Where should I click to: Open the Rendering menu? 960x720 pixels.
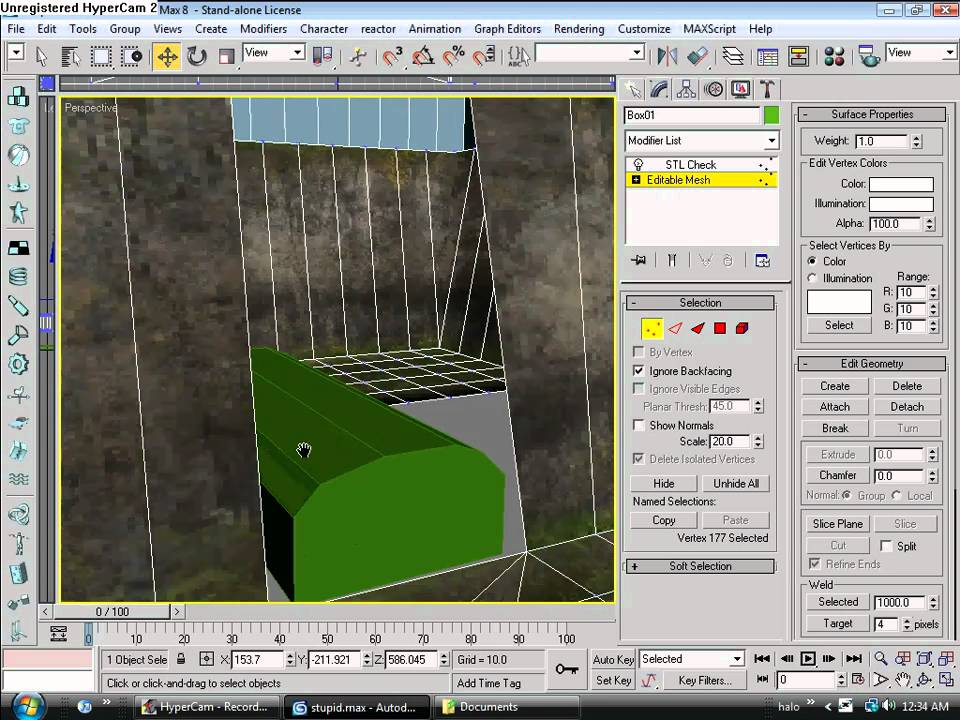[x=579, y=29]
